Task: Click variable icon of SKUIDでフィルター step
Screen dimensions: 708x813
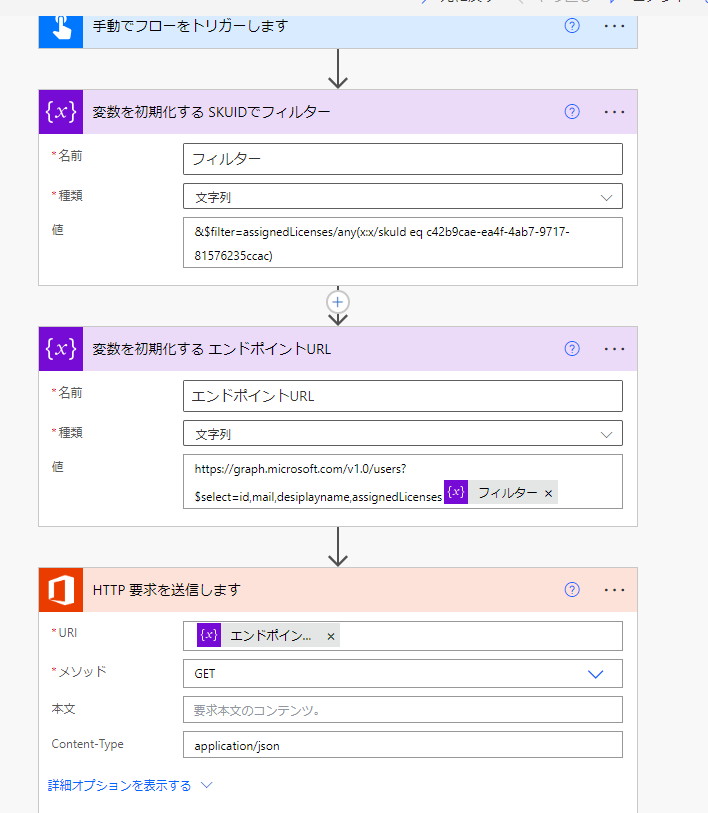Action: tap(61, 112)
